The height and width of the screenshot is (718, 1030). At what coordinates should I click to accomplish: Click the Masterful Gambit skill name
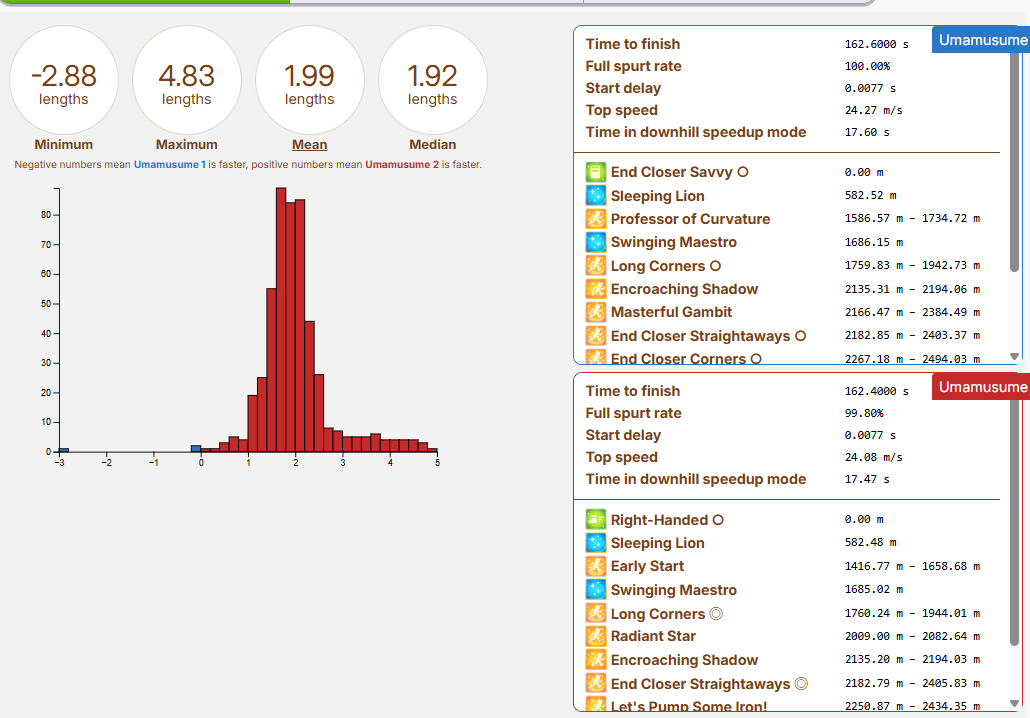coord(671,312)
